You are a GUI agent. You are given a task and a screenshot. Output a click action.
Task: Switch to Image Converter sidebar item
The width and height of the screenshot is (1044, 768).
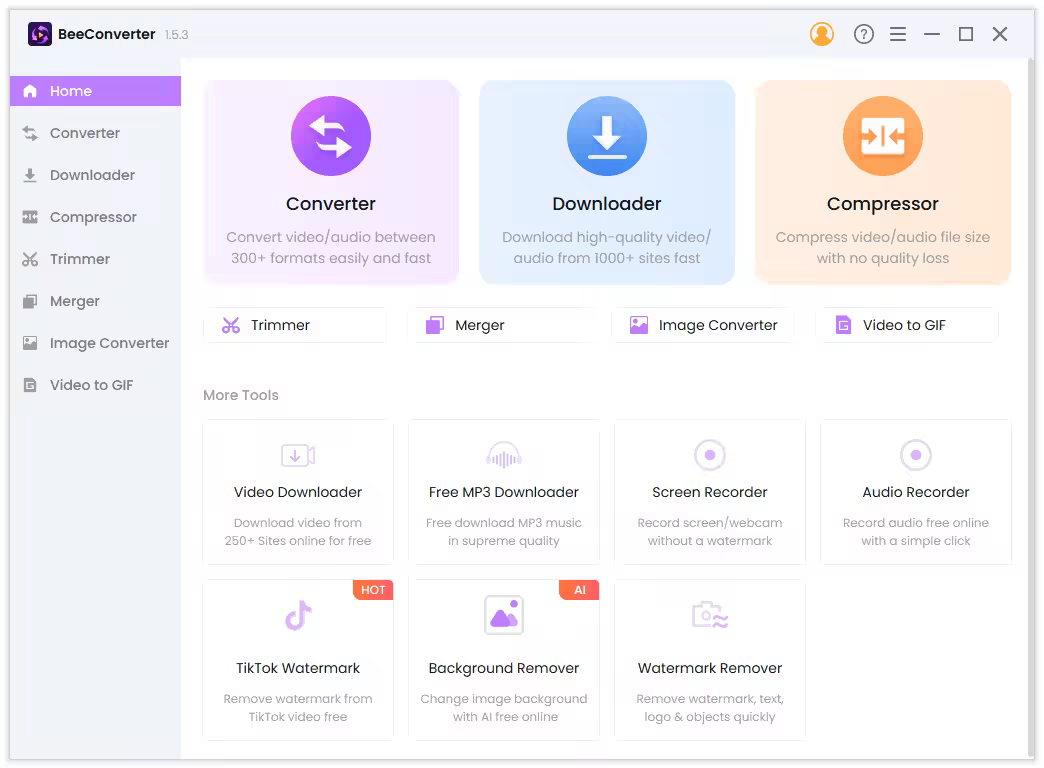pyautogui.click(x=109, y=343)
